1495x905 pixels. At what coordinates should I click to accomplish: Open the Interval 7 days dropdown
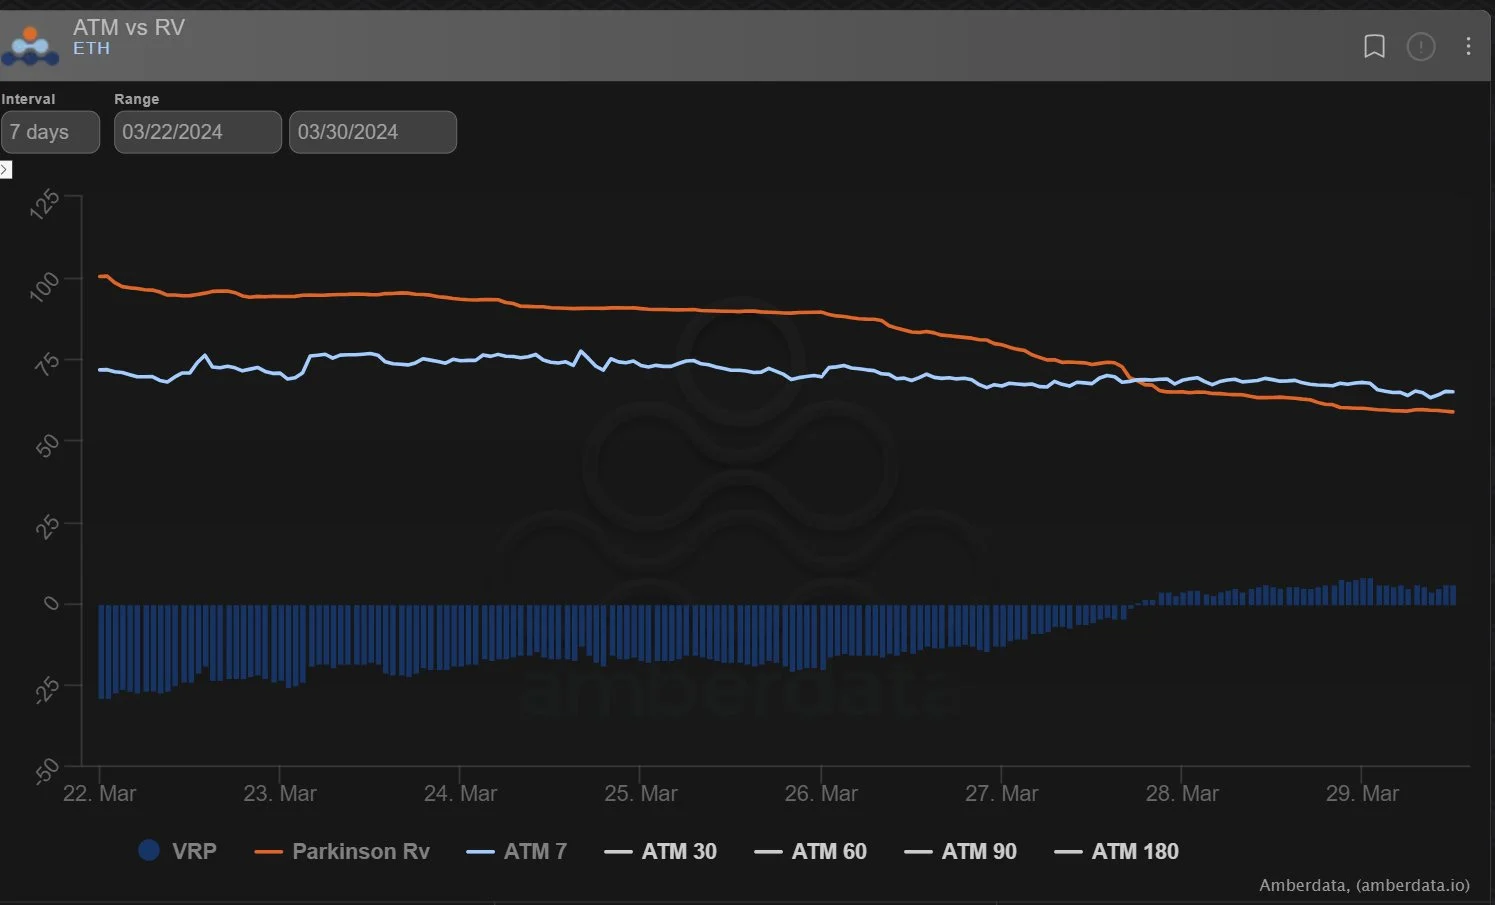[50, 132]
